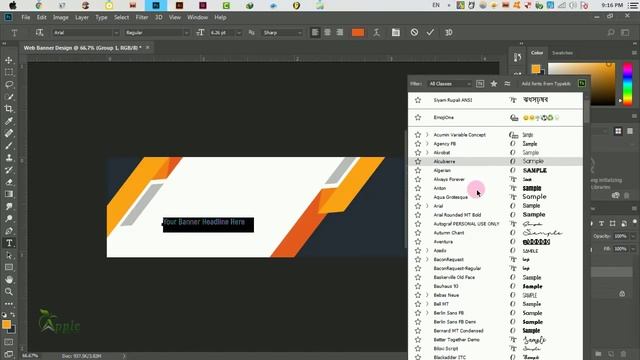Viewport: 640px width, 360px height.
Task: Expand the Arial font family
Action: (x=427, y=206)
